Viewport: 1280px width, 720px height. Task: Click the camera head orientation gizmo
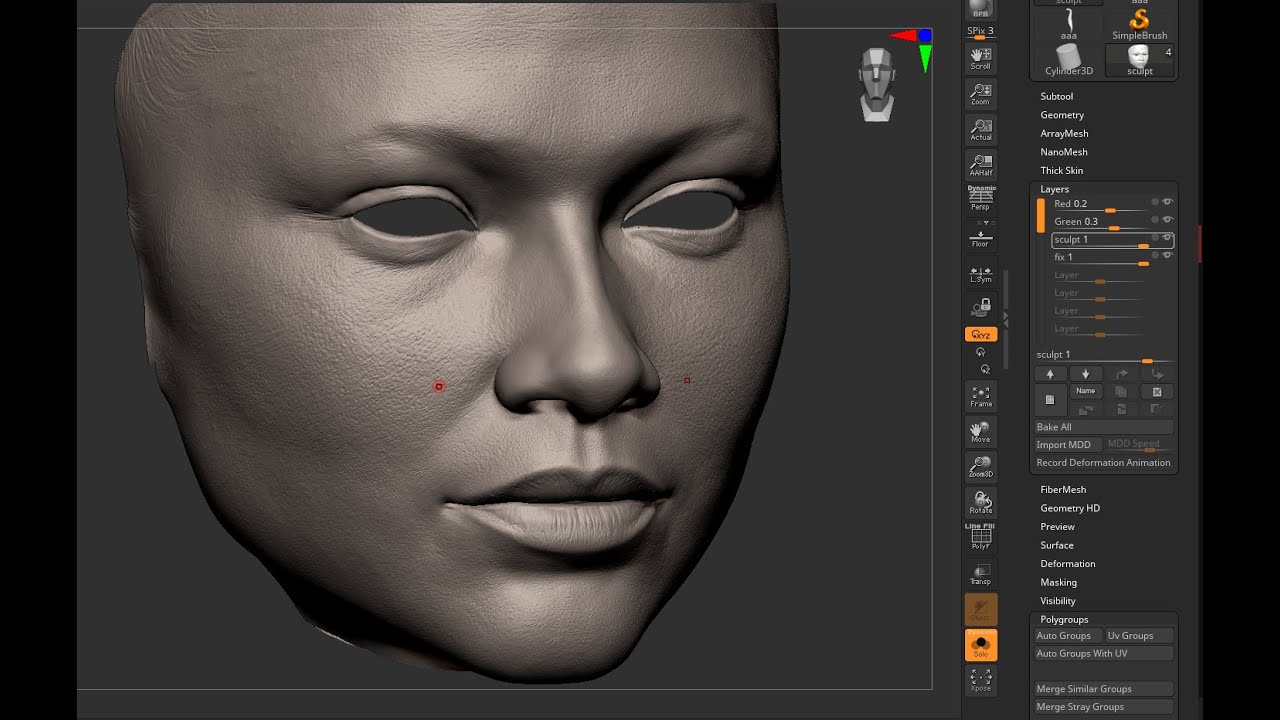pos(877,85)
